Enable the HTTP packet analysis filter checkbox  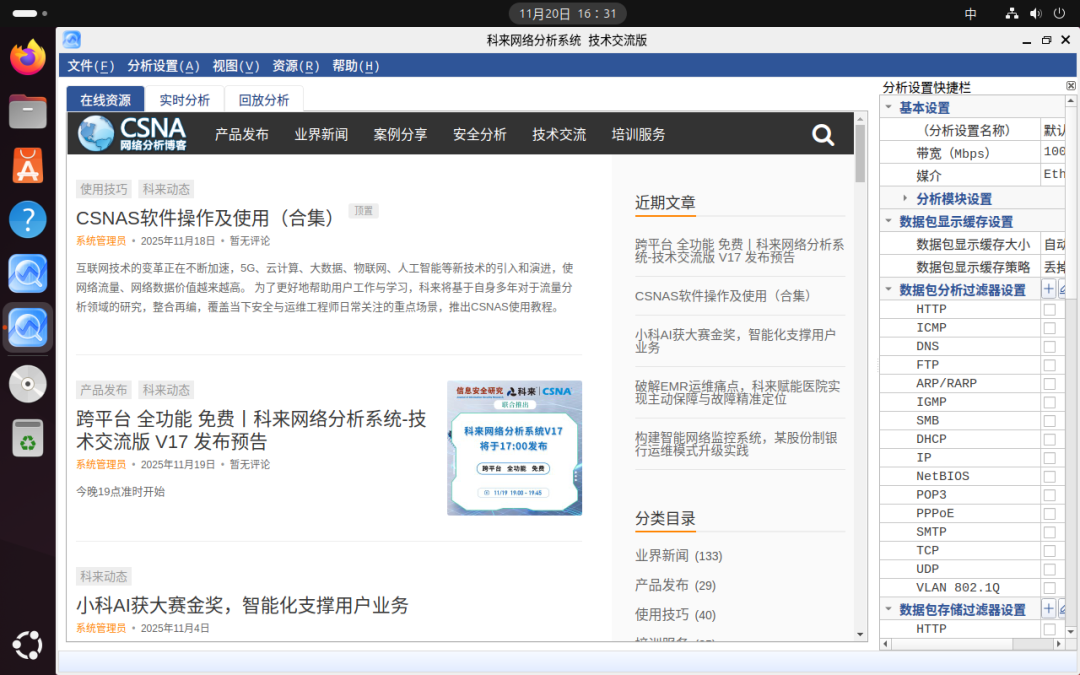(1049, 310)
